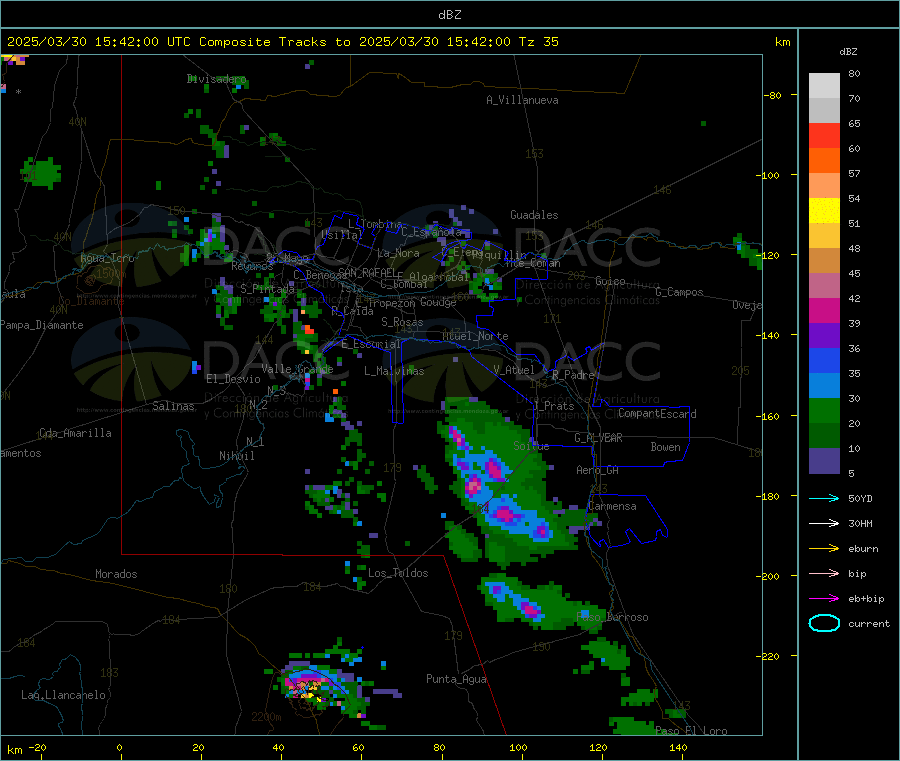
Task: Click the Cda_Amarilla label
Action: 75,433
